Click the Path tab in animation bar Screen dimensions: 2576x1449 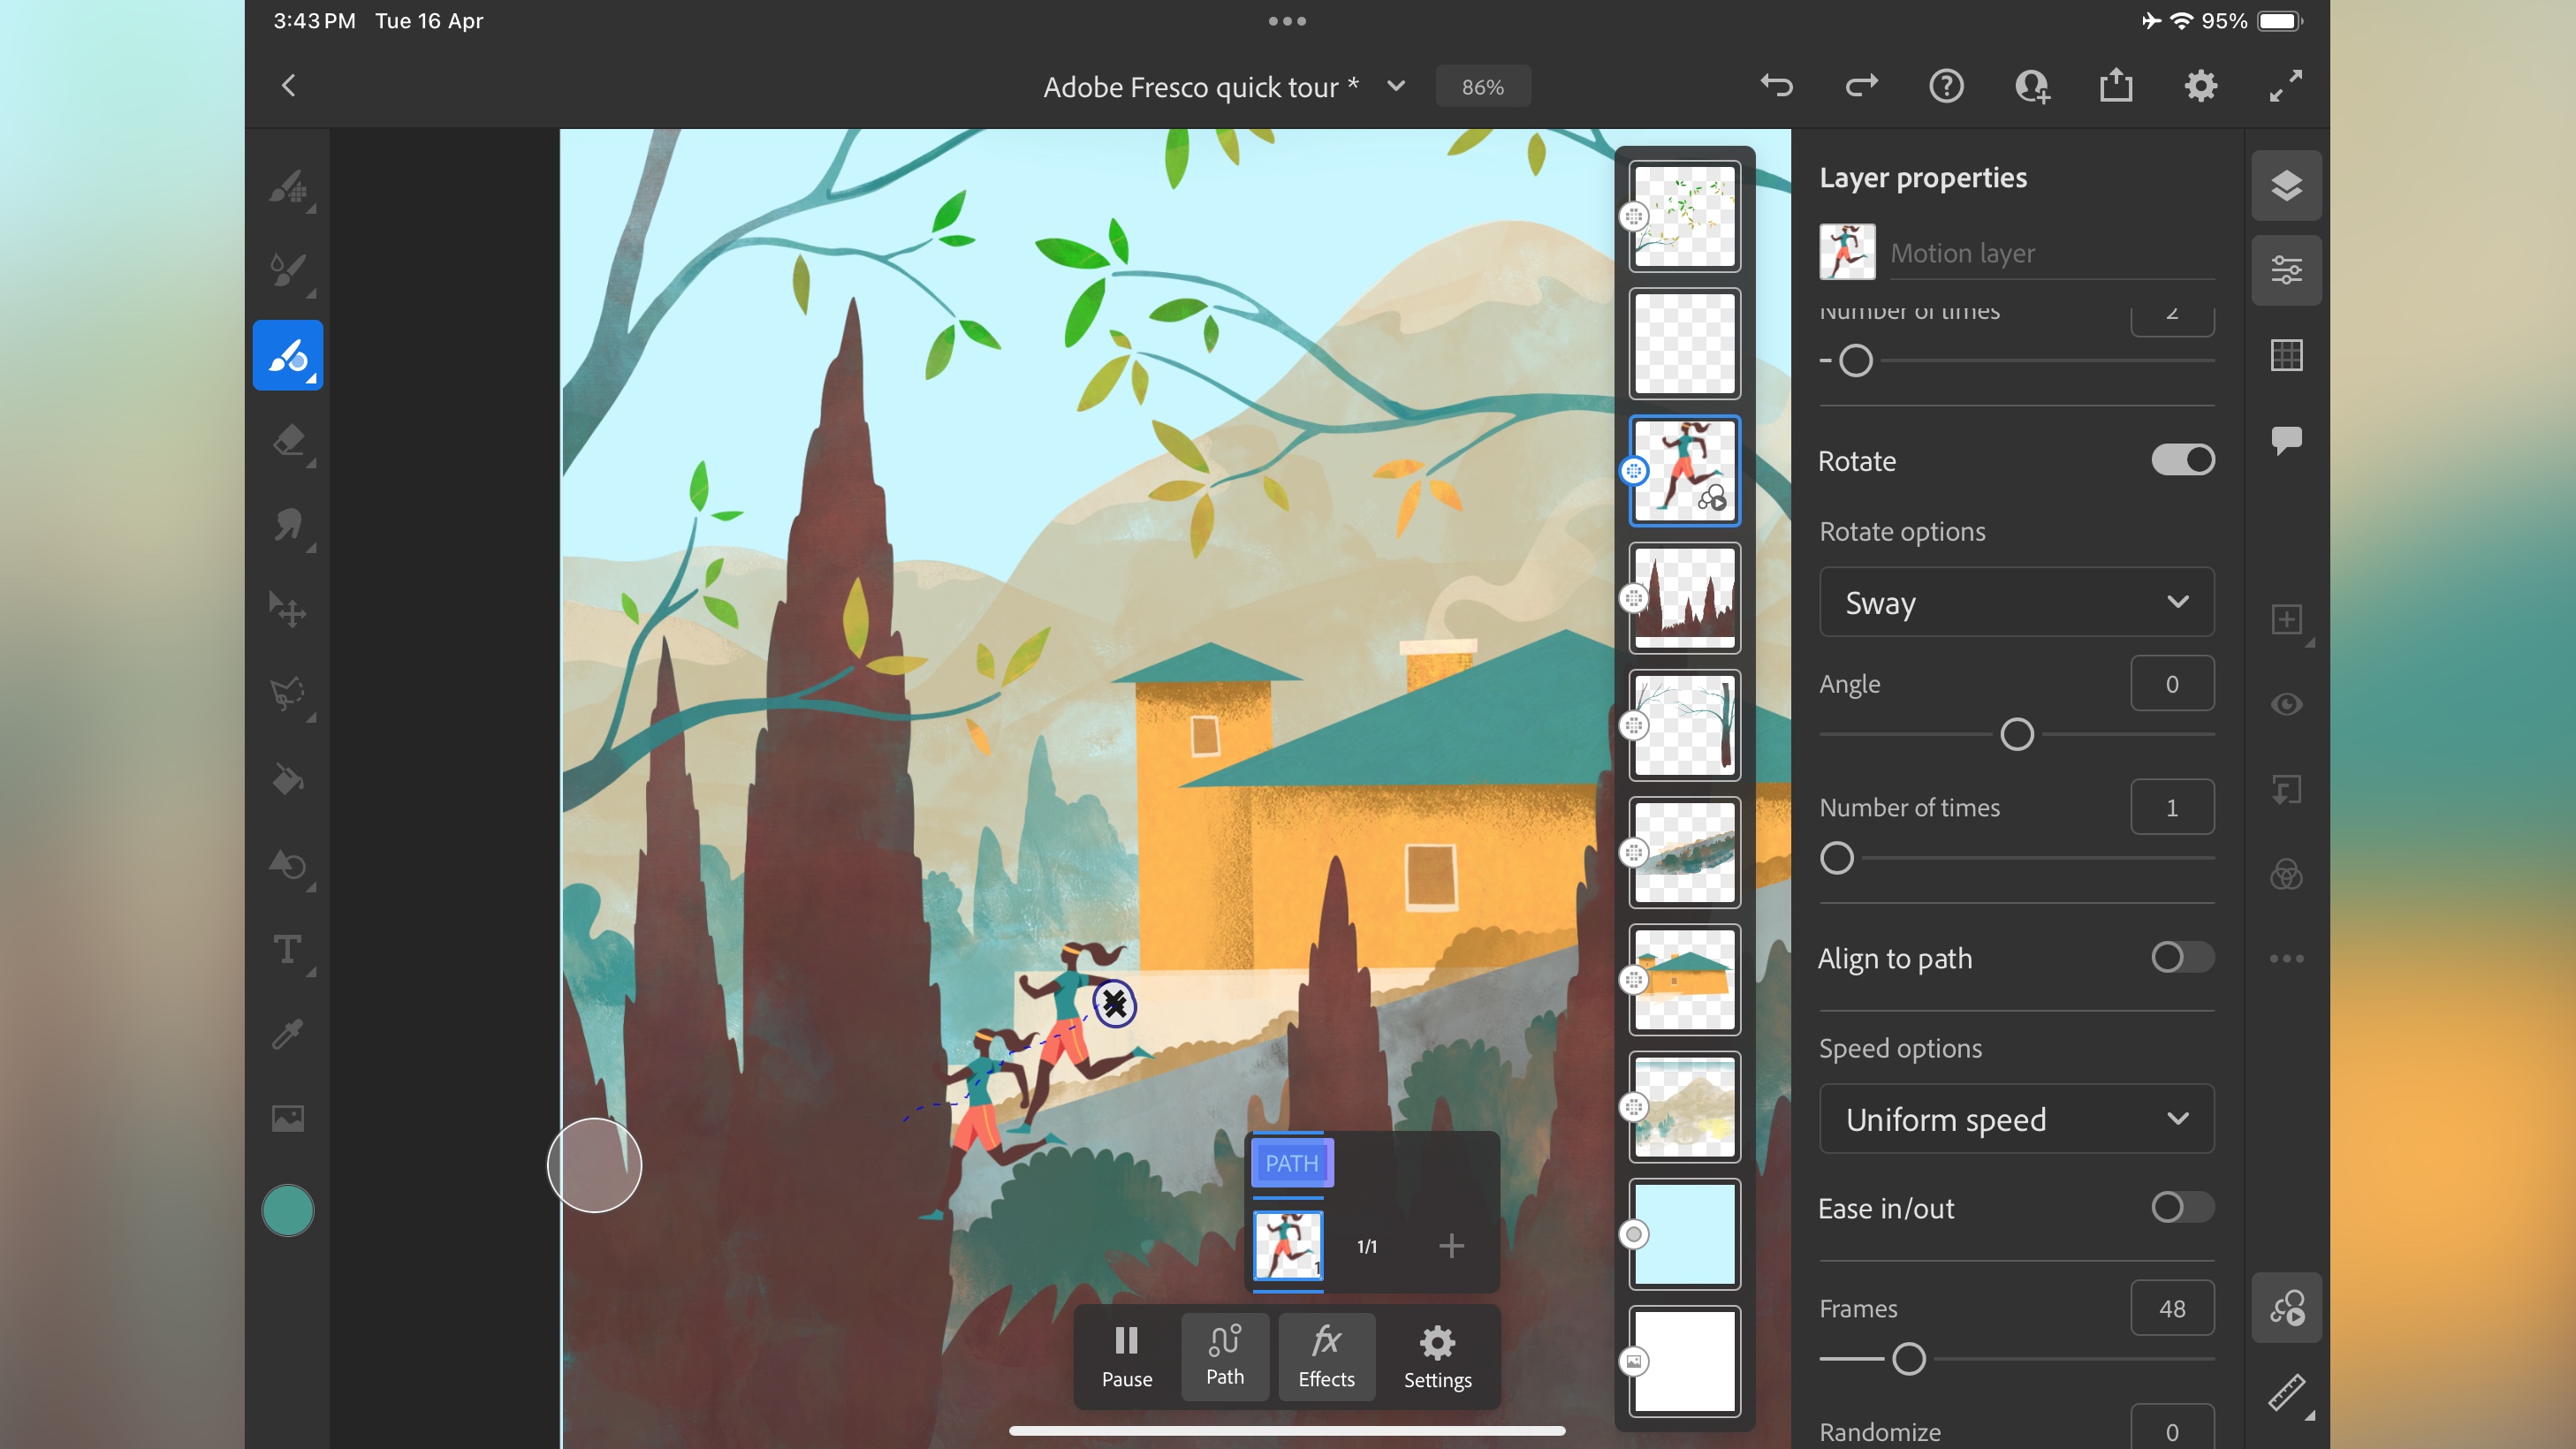coord(1226,1354)
